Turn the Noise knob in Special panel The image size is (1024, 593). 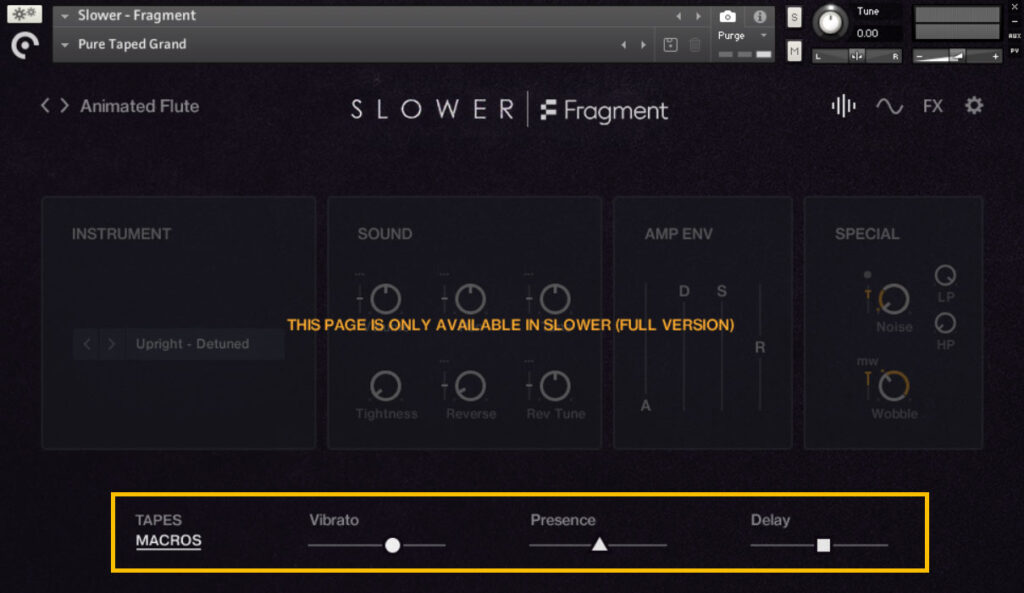point(893,297)
